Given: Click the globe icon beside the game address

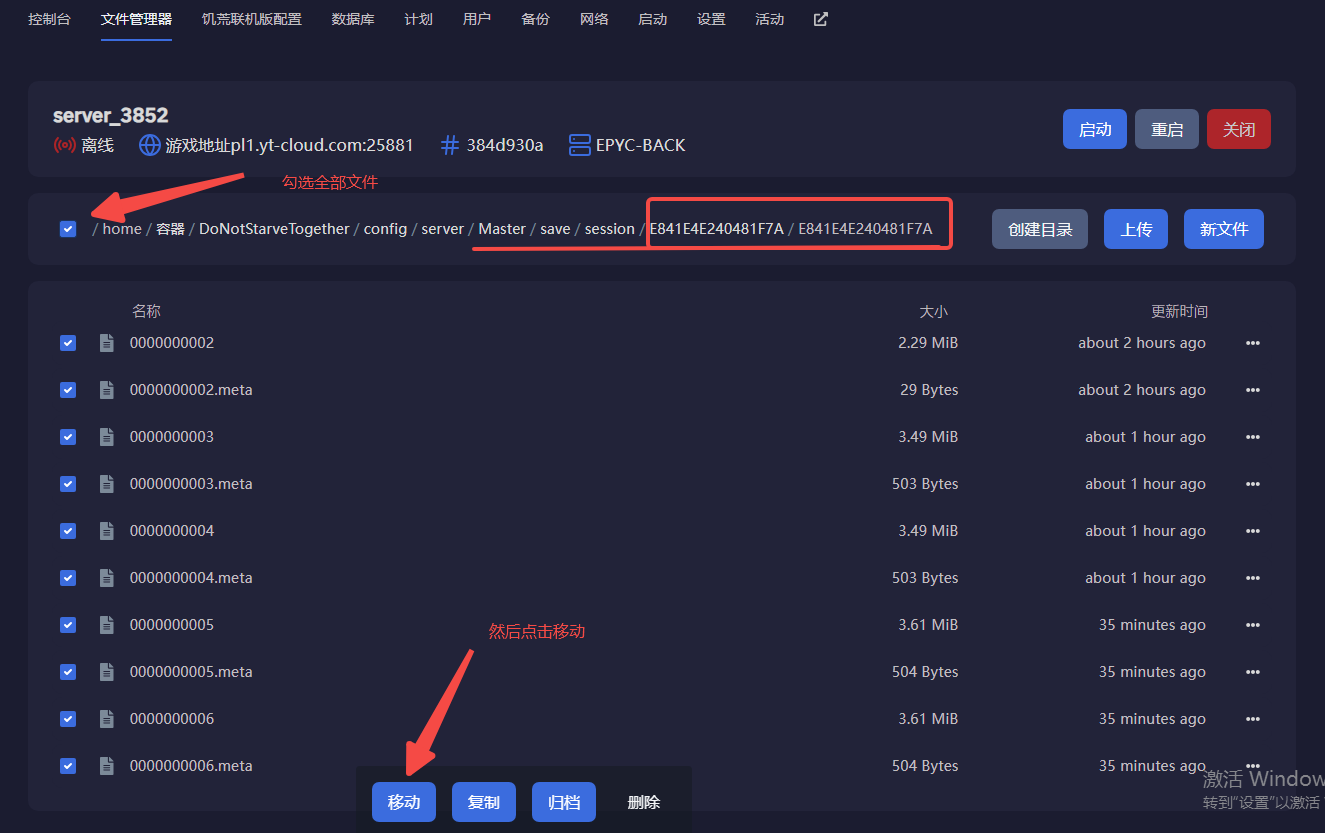Looking at the screenshot, I should click(x=149, y=145).
